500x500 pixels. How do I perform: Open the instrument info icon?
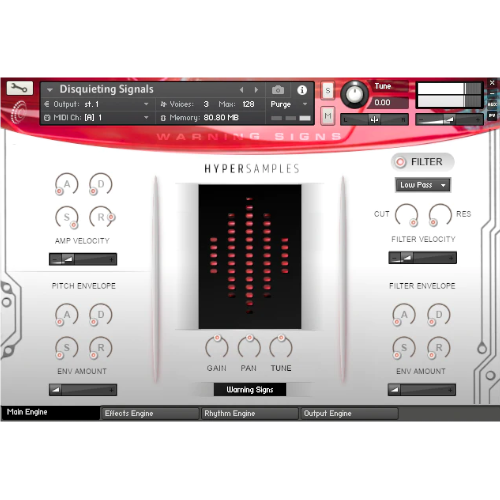tap(302, 90)
